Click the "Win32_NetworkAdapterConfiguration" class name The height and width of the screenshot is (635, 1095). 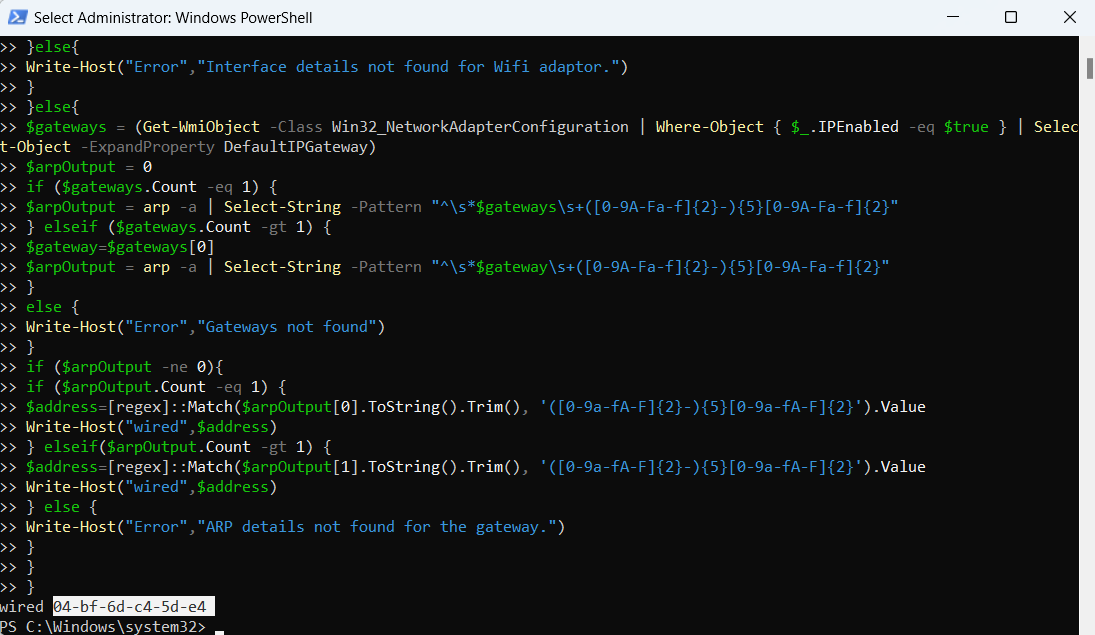click(x=480, y=127)
